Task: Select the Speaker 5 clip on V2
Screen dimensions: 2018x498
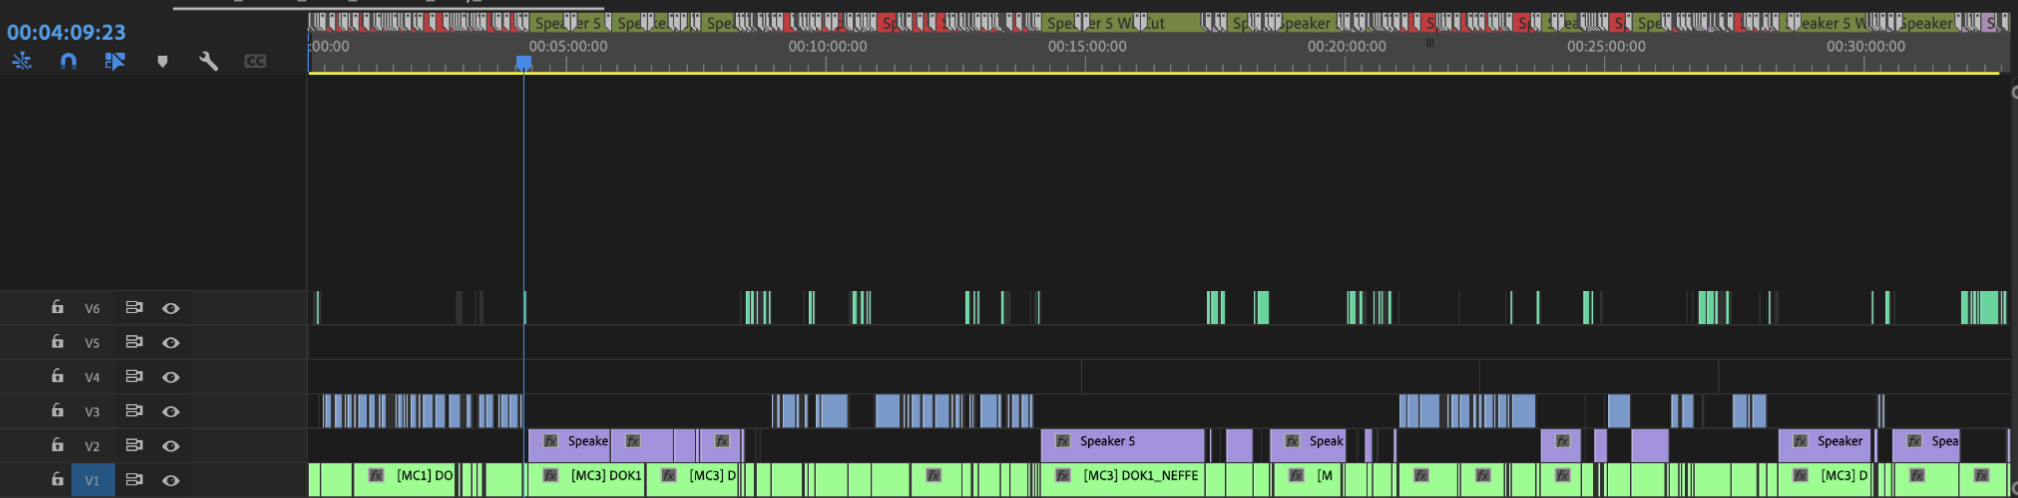Action: pyautogui.click(x=1123, y=445)
